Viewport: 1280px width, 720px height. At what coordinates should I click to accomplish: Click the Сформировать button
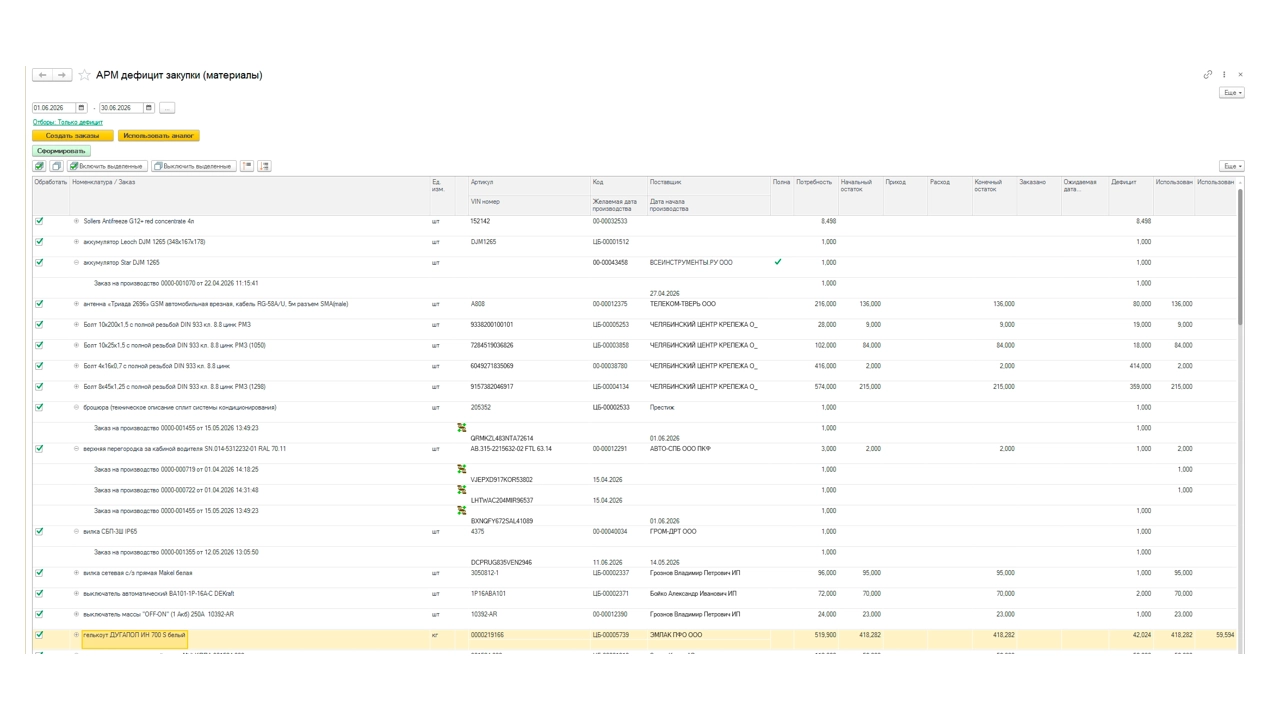tap(61, 151)
